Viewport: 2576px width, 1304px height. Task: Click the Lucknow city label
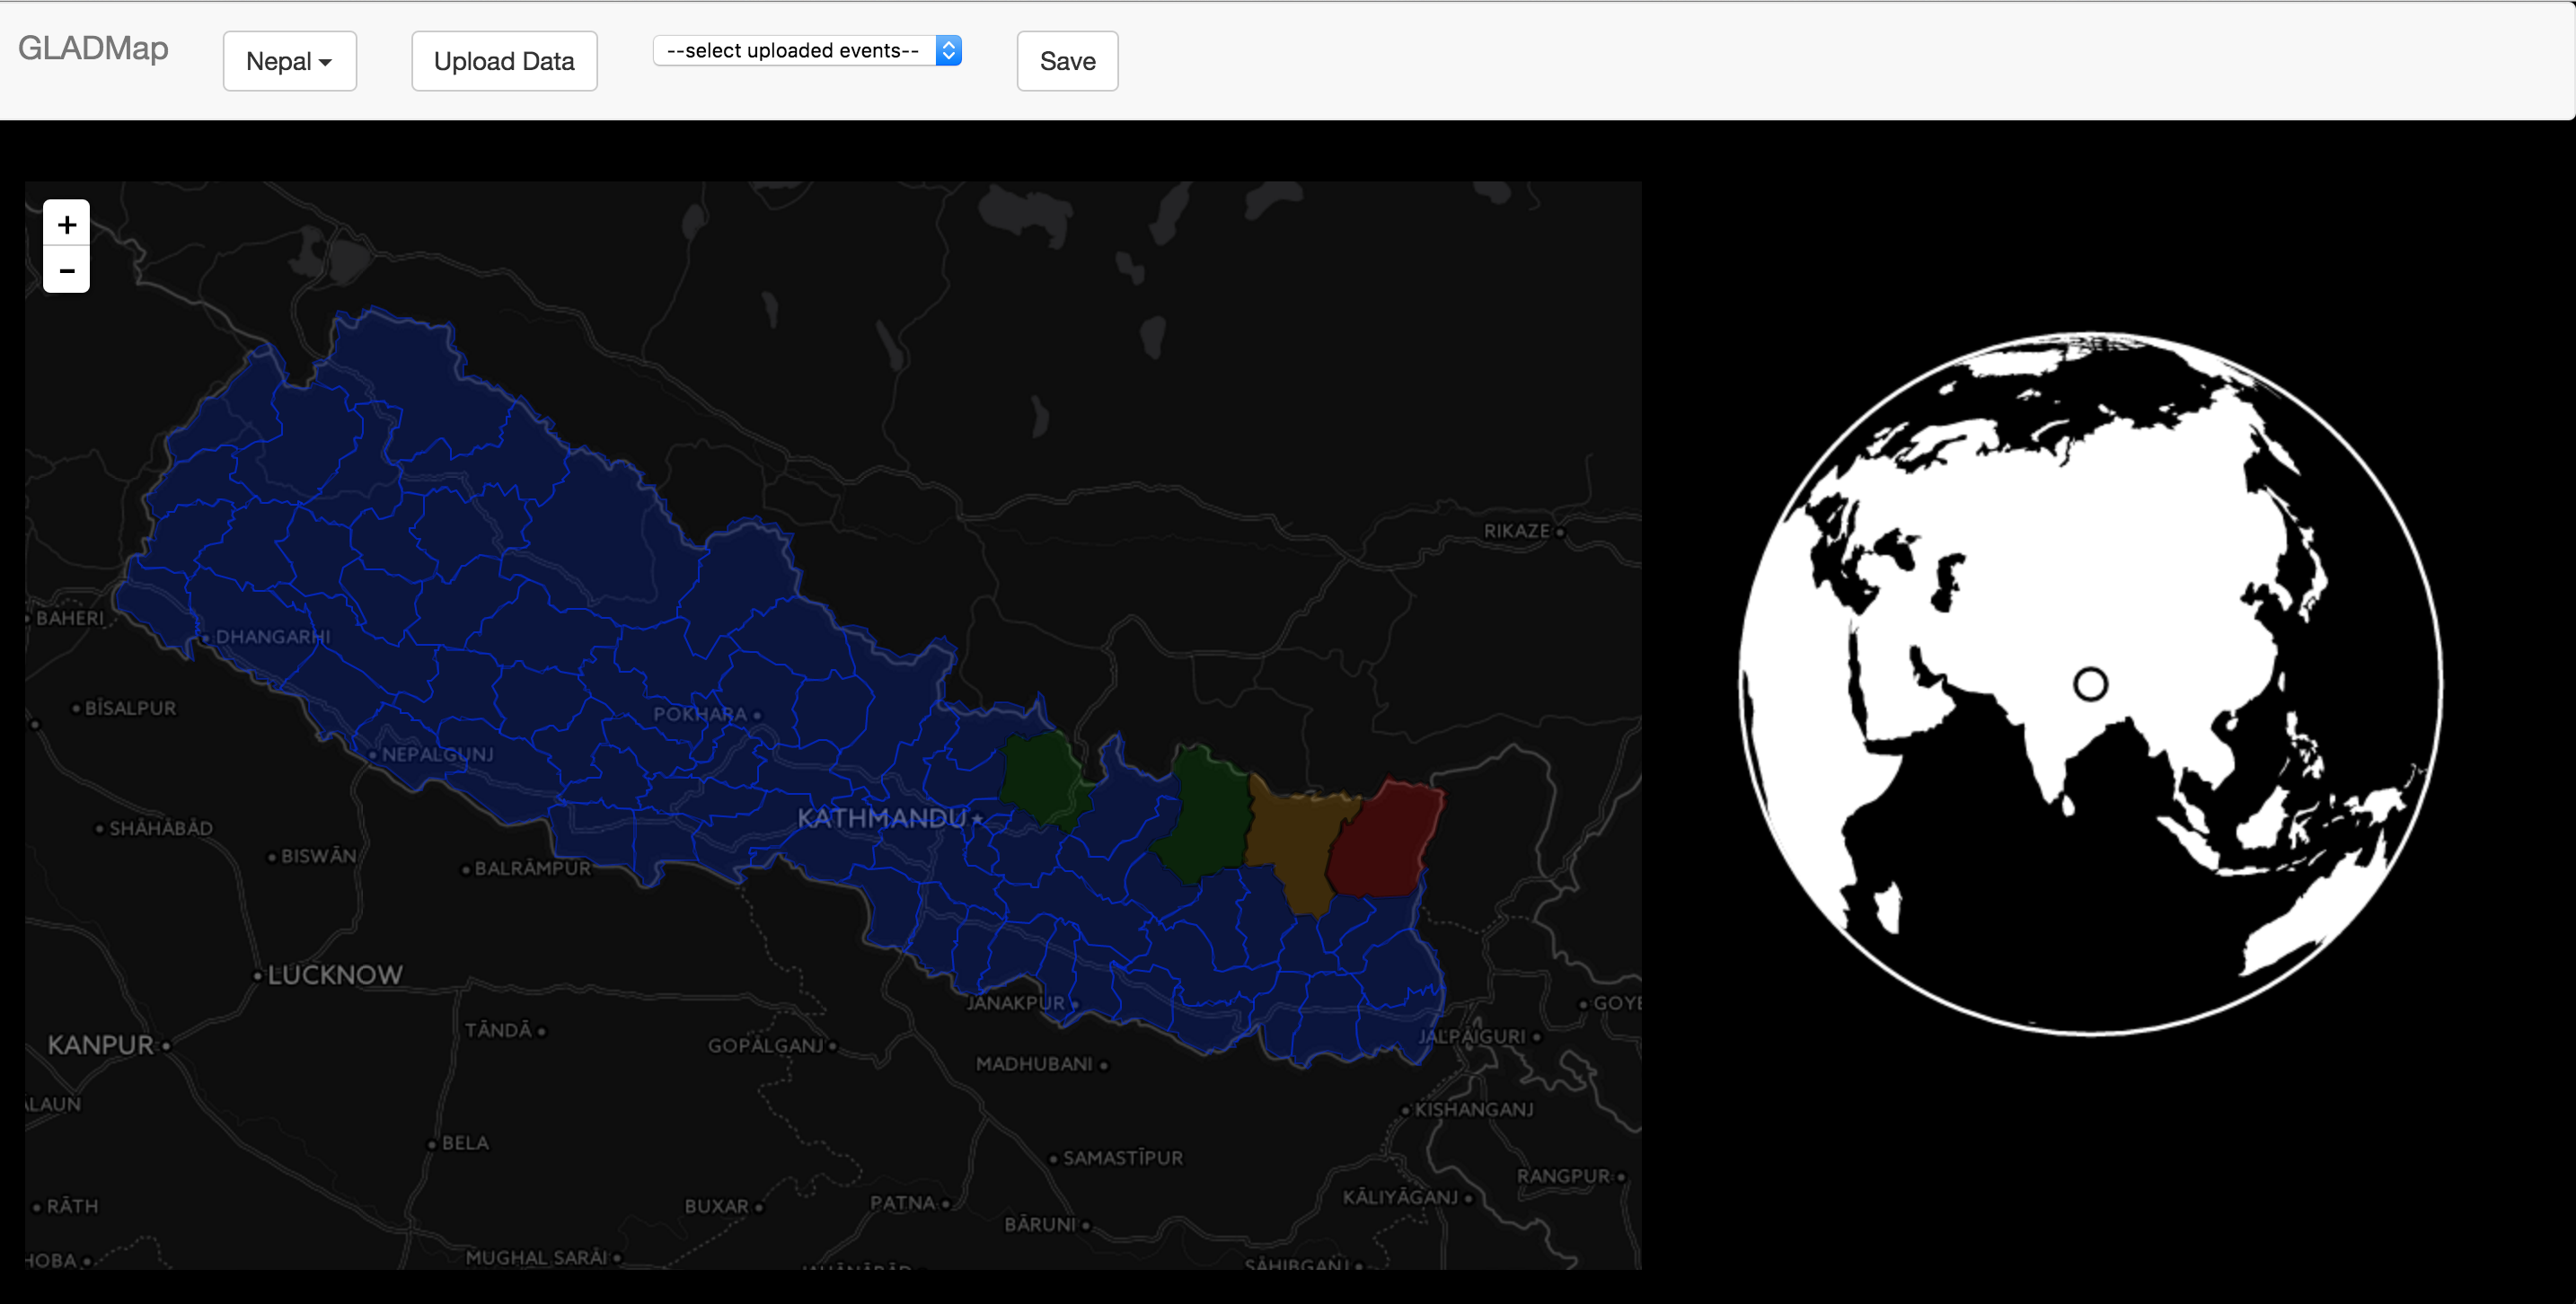335,975
